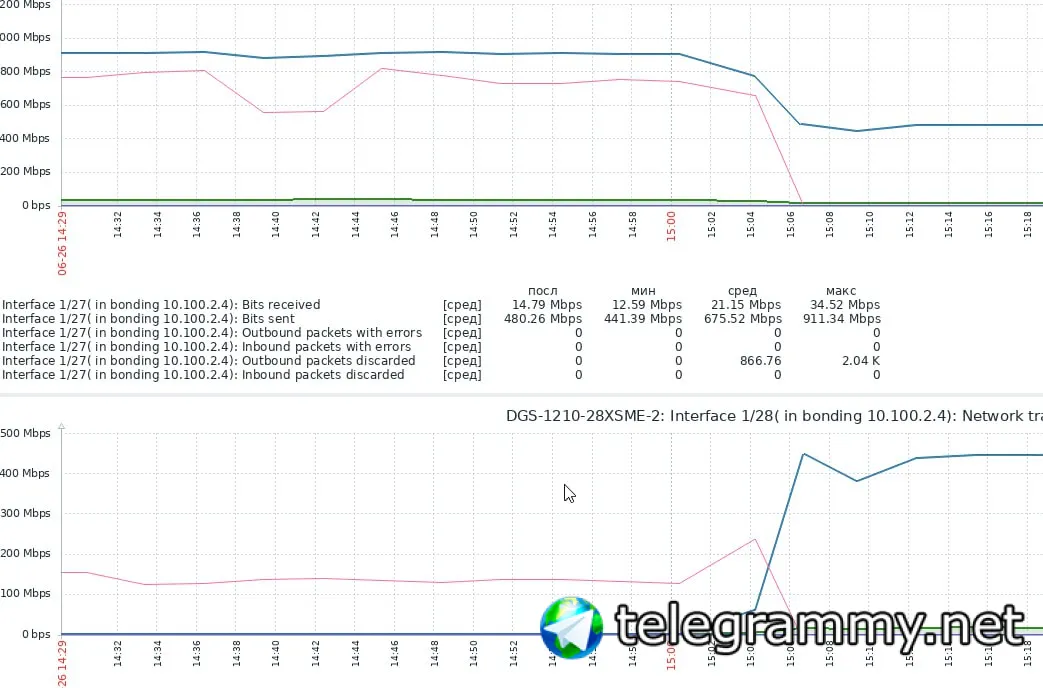Click the 15:12 time label in the top graph
This screenshot has width=1043, height=688.
[909, 224]
